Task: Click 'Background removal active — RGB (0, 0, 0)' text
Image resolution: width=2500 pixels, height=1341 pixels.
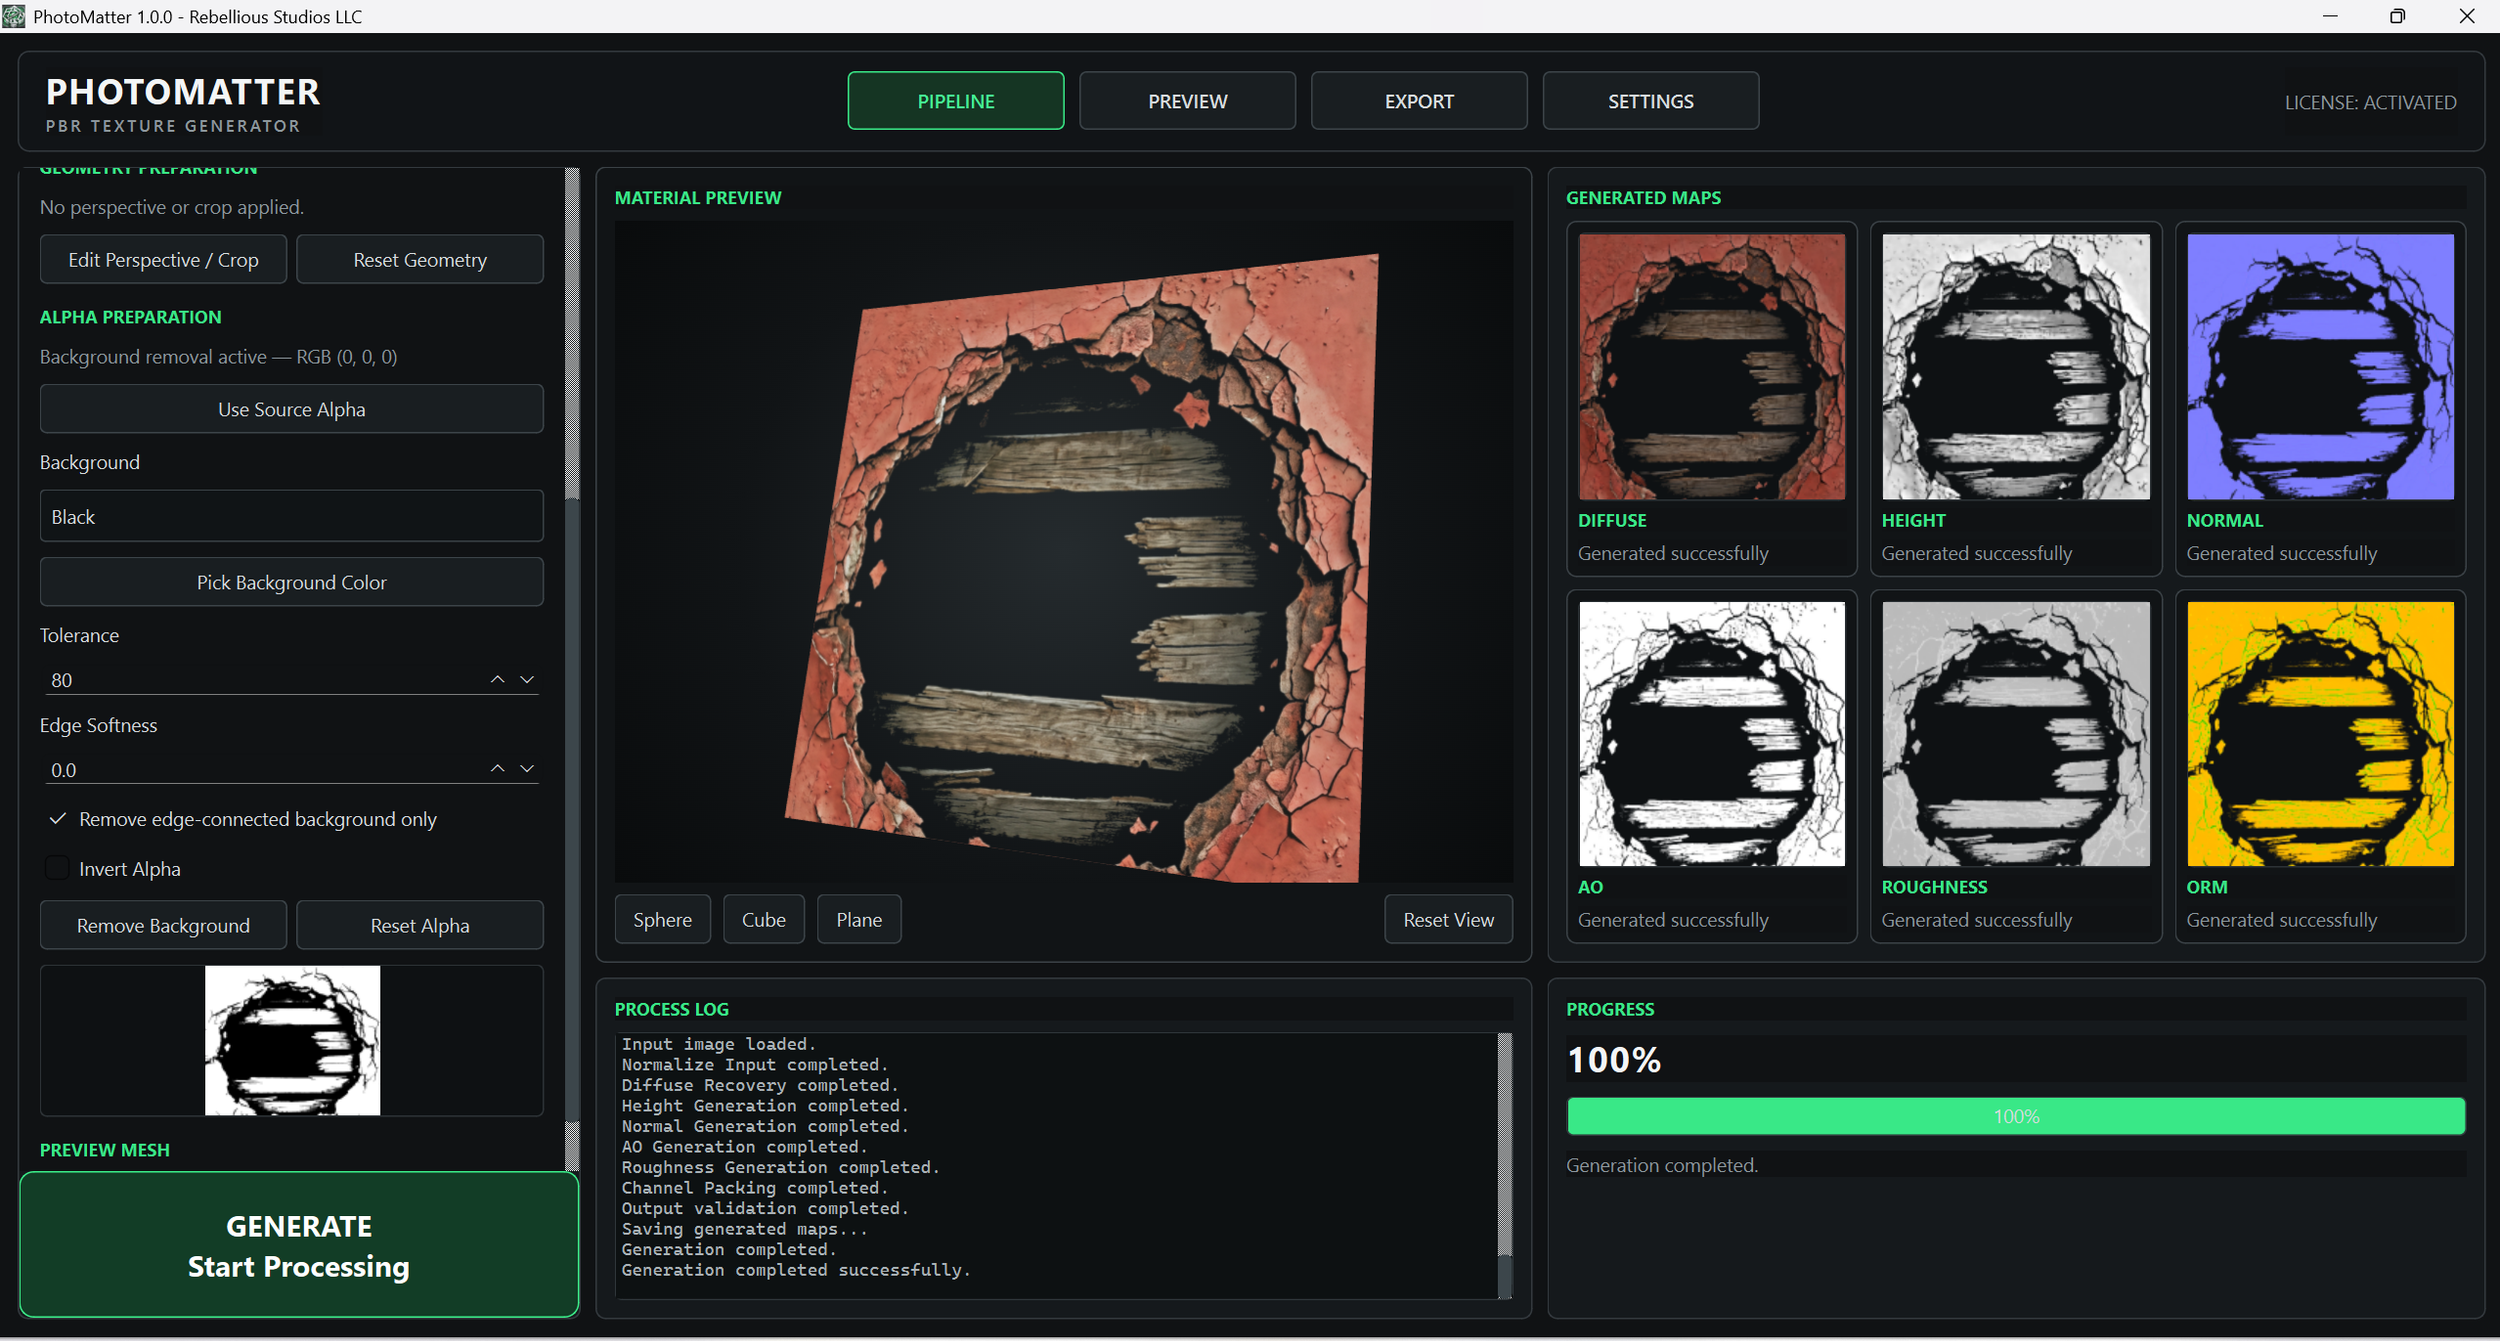Action: 218,357
